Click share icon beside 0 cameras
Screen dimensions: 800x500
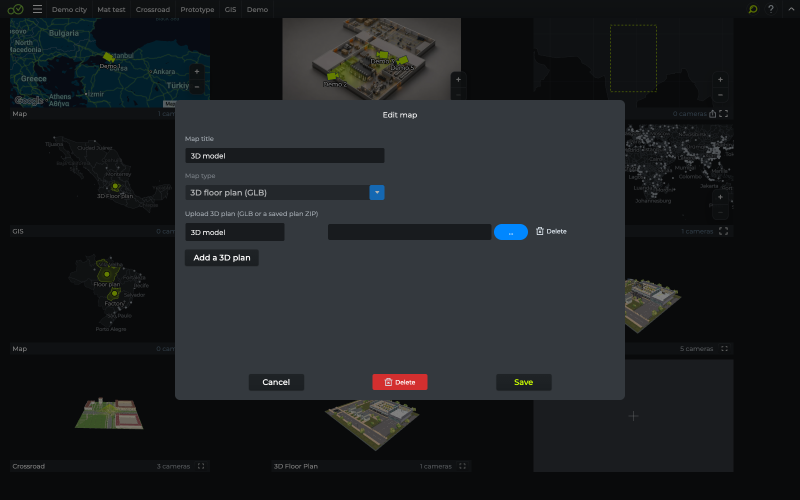712,114
